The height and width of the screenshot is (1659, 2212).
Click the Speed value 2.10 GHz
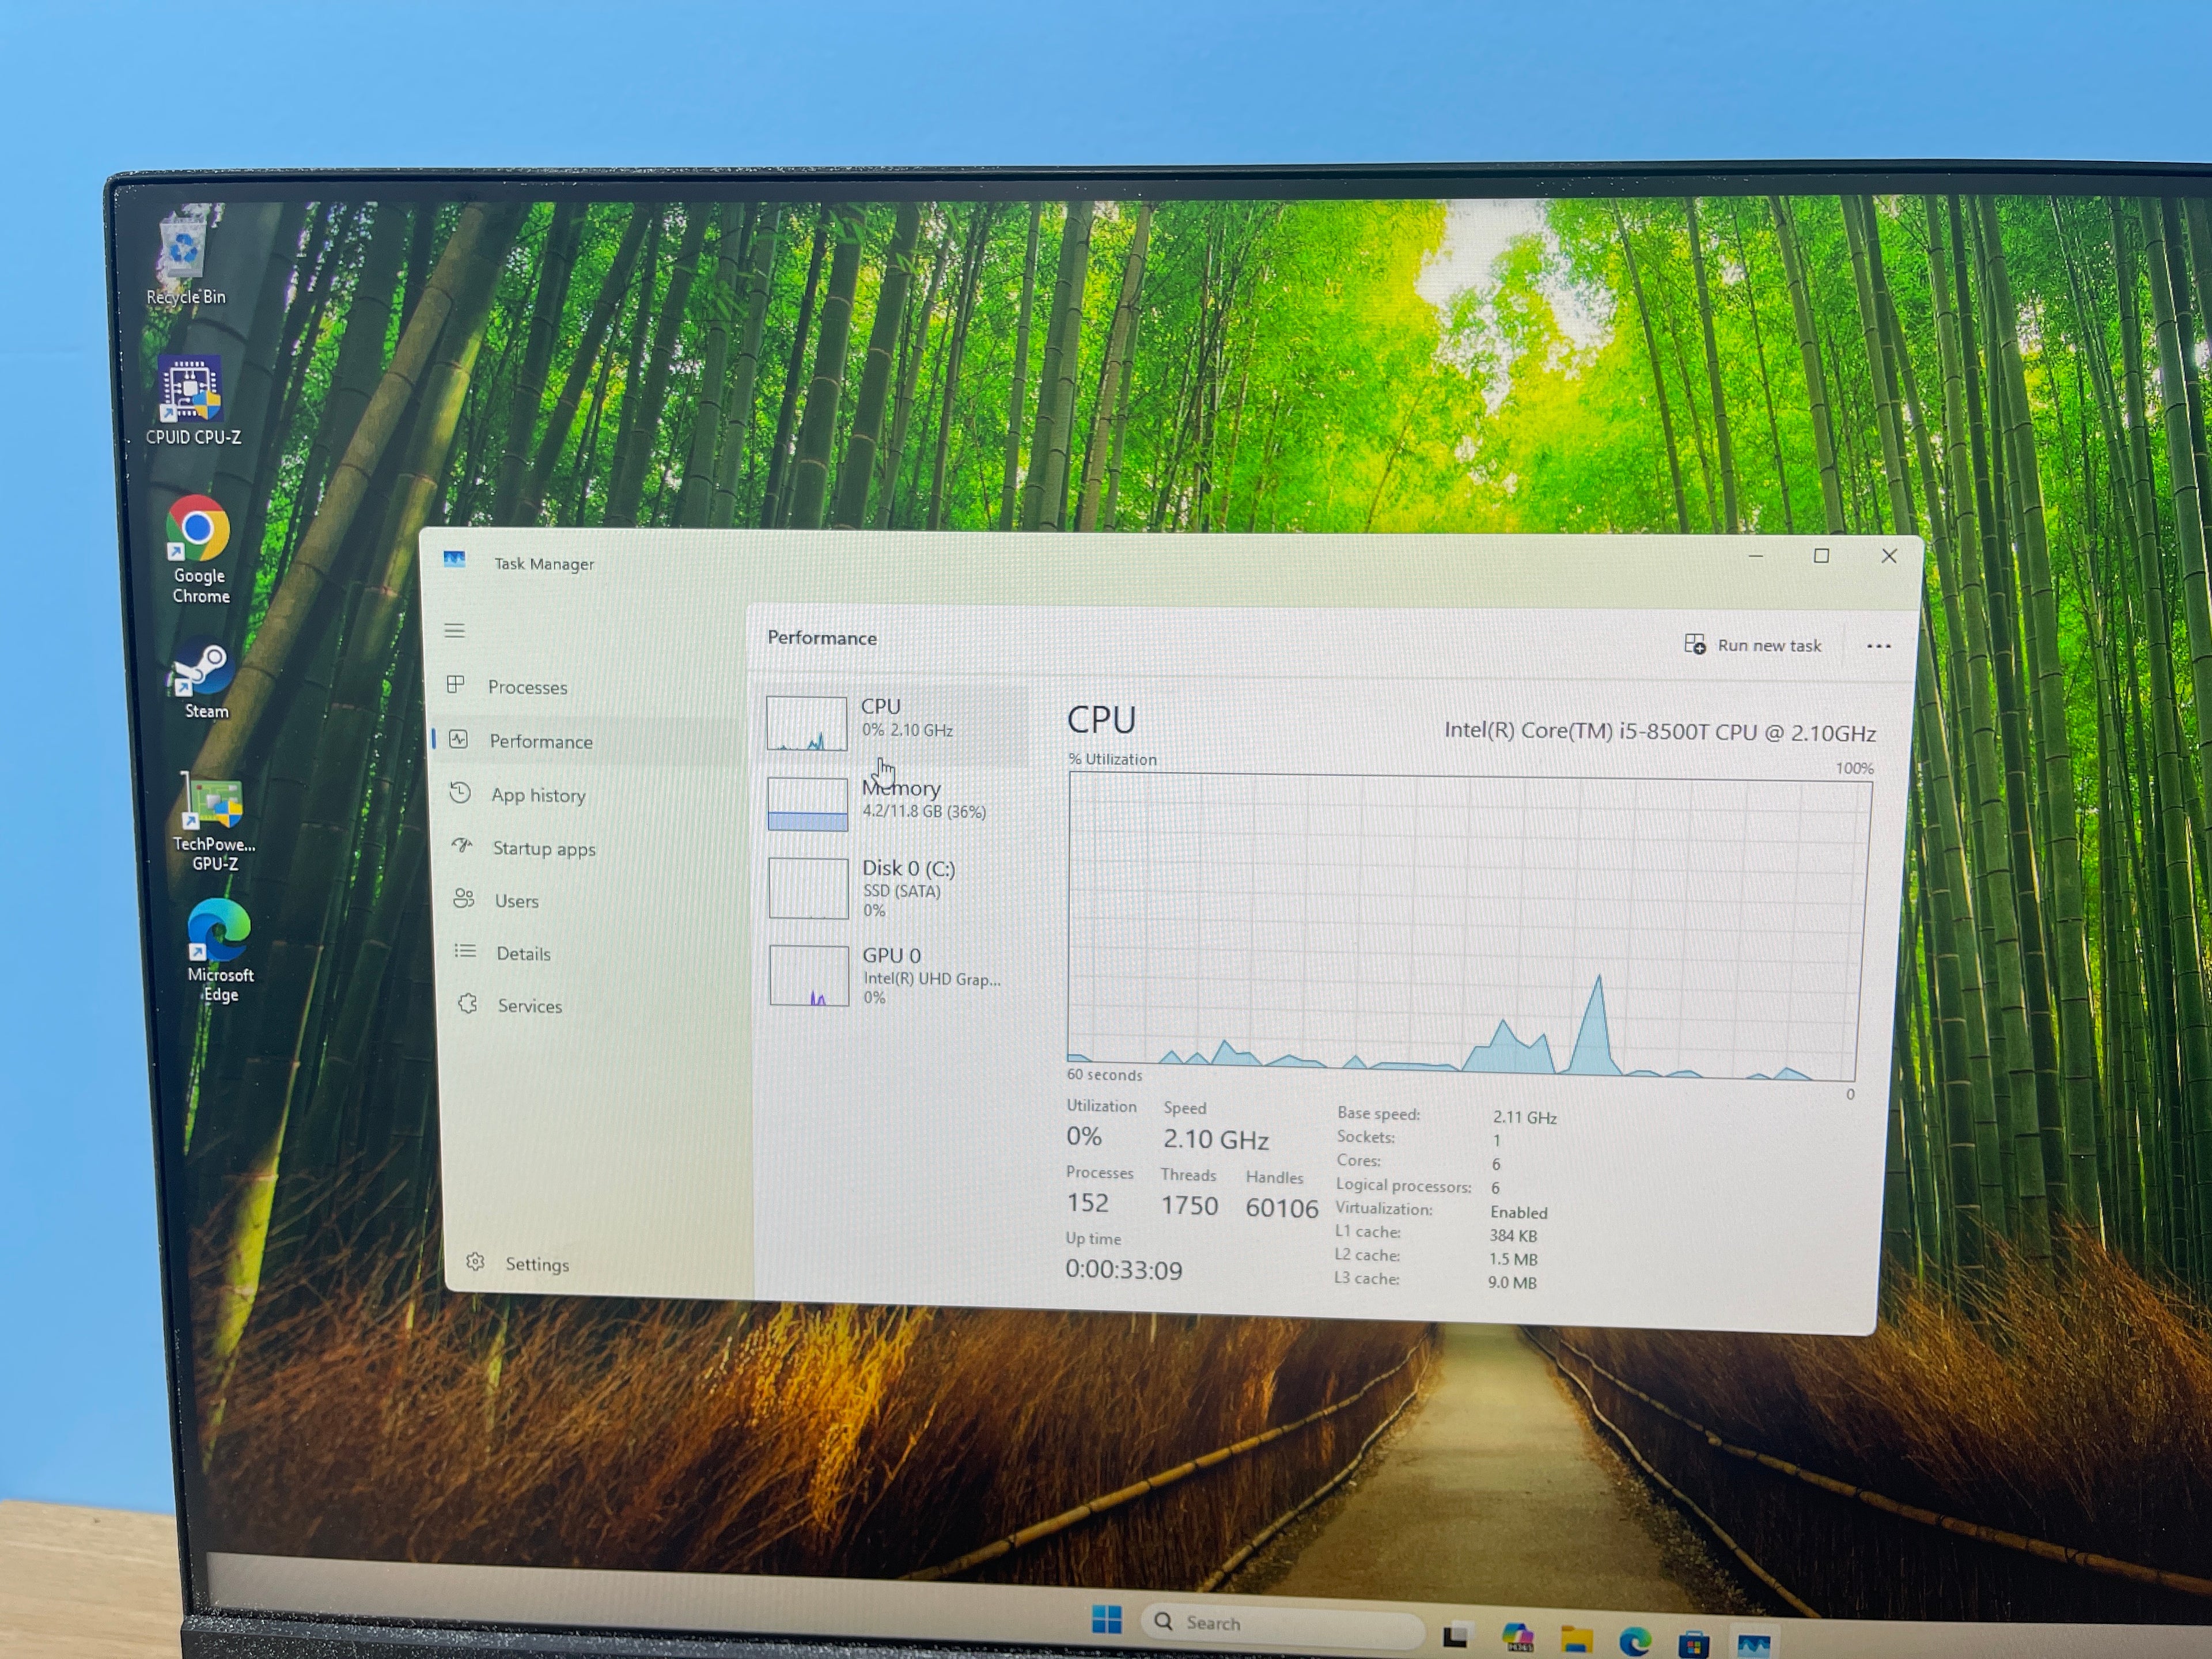pyautogui.click(x=1215, y=1139)
